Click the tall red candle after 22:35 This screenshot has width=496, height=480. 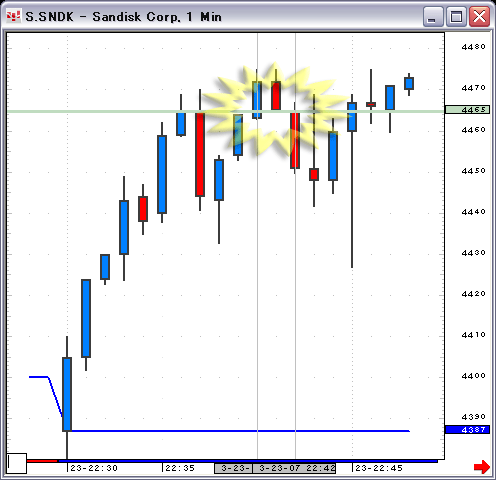(x=200, y=155)
